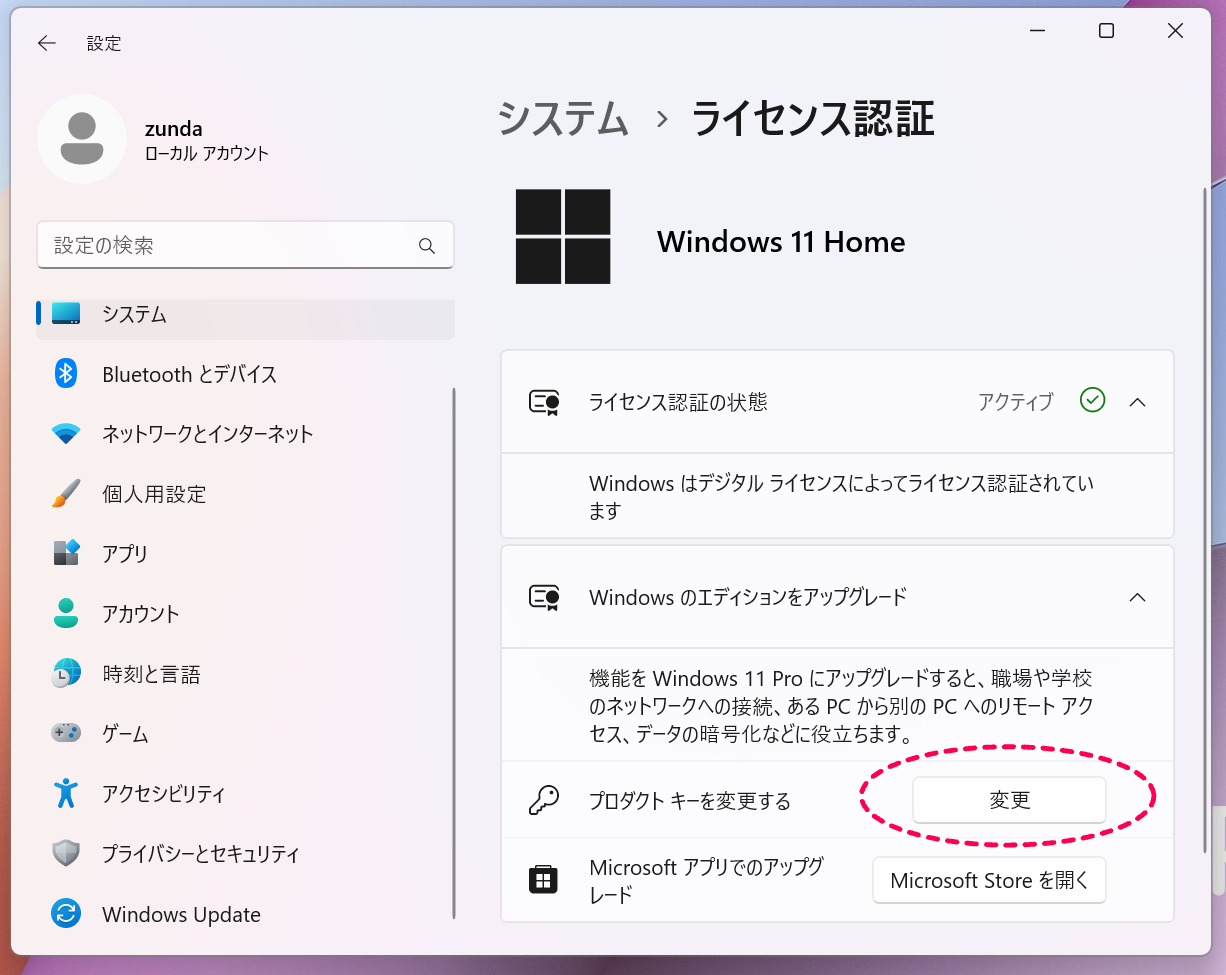
Task: Open アカウント settings via its icon
Action: [65, 614]
